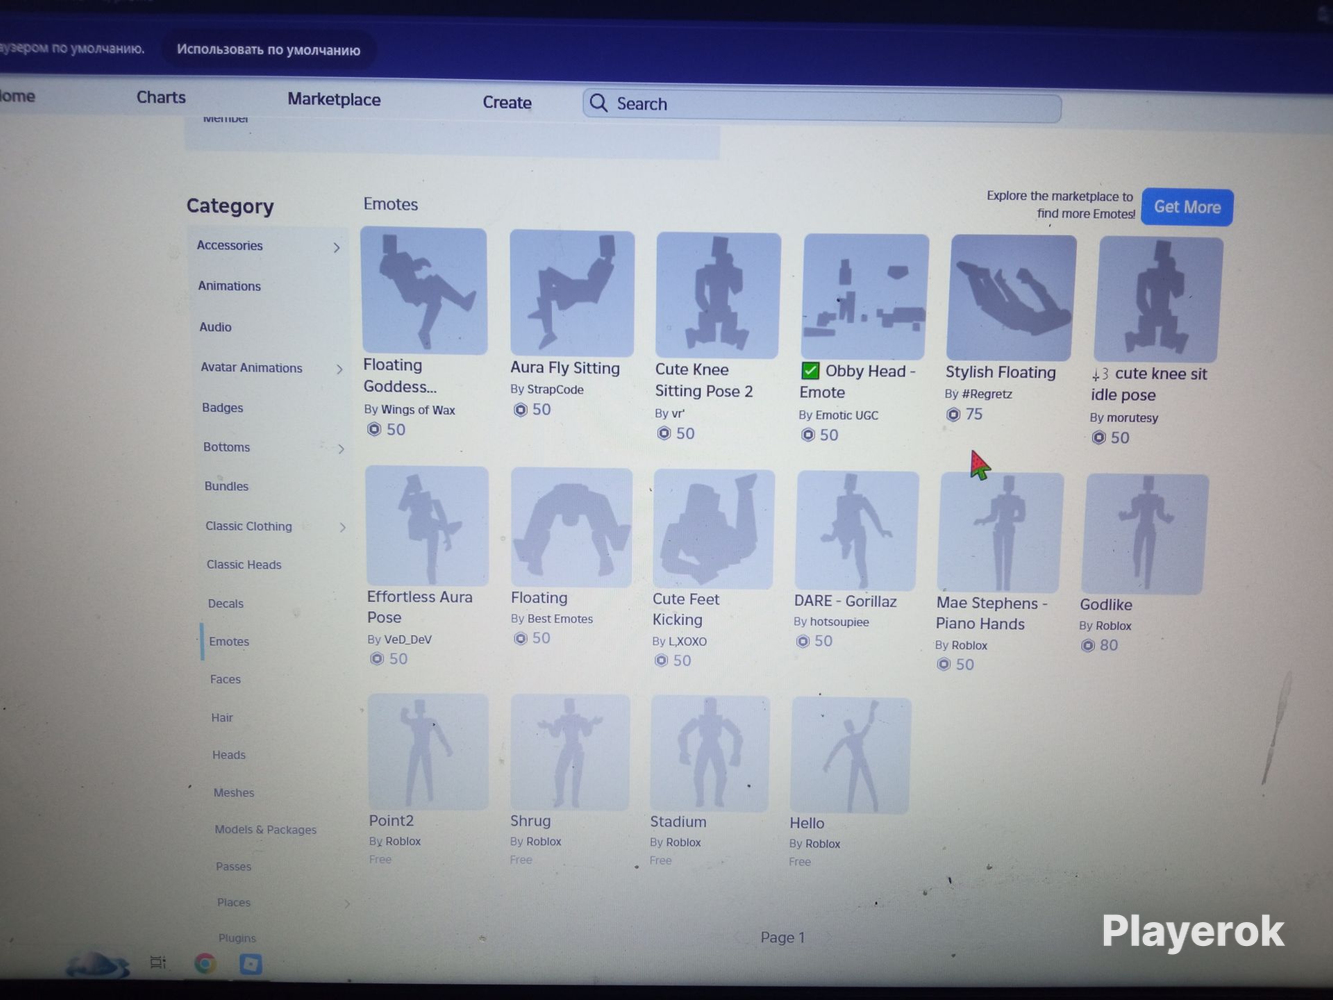Open the Obby Head emote thumbnail
The height and width of the screenshot is (1000, 1333).
pyautogui.click(x=866, y=297)
